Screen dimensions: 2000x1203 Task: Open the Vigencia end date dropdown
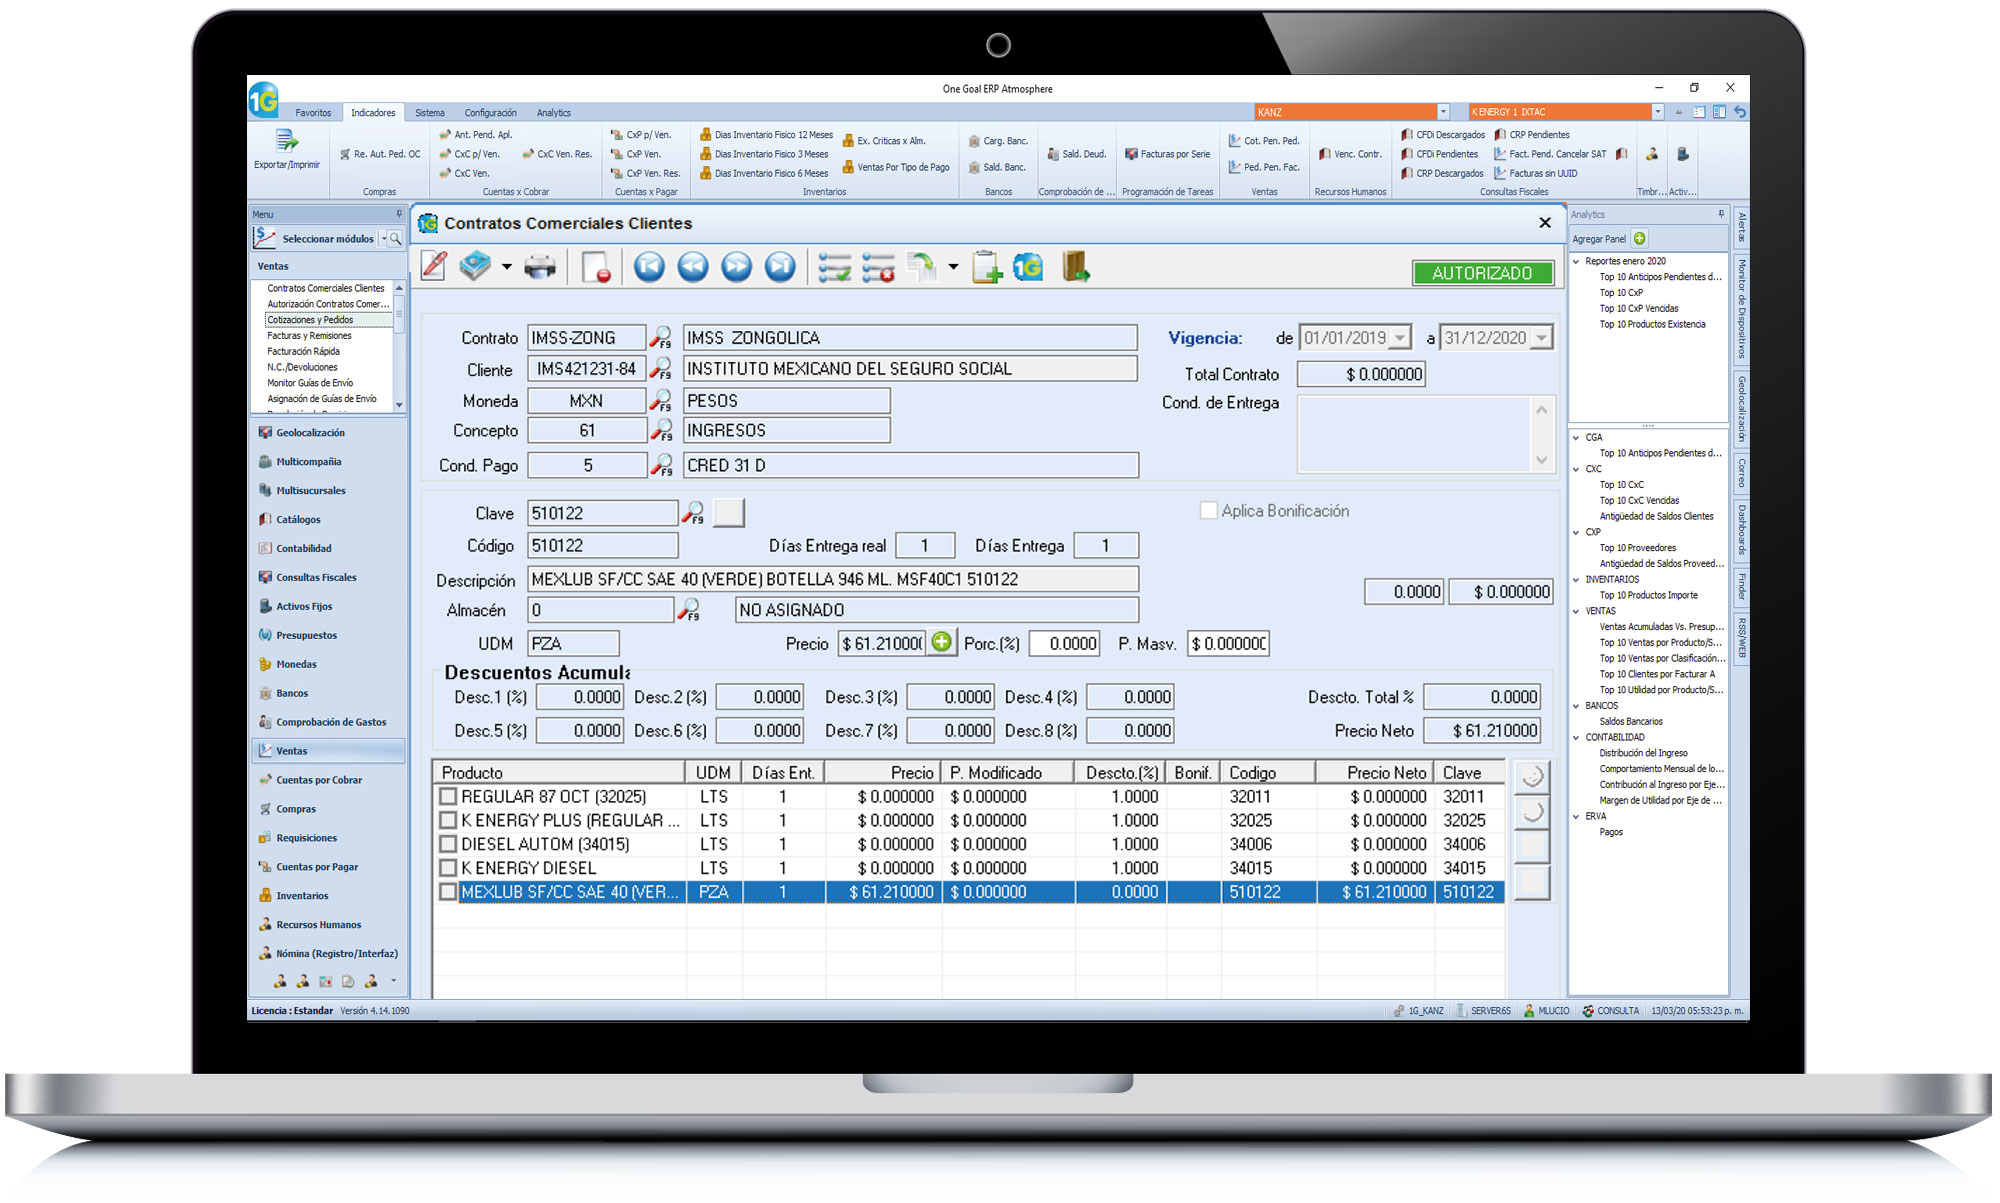coord(1542,338)
